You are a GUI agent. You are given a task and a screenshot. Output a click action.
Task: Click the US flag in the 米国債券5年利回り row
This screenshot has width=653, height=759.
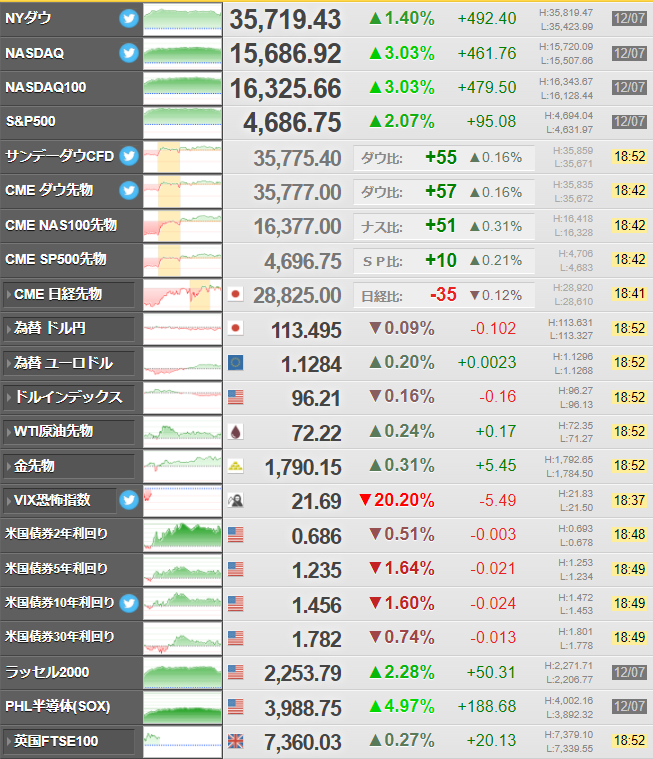tap(236, 569)
